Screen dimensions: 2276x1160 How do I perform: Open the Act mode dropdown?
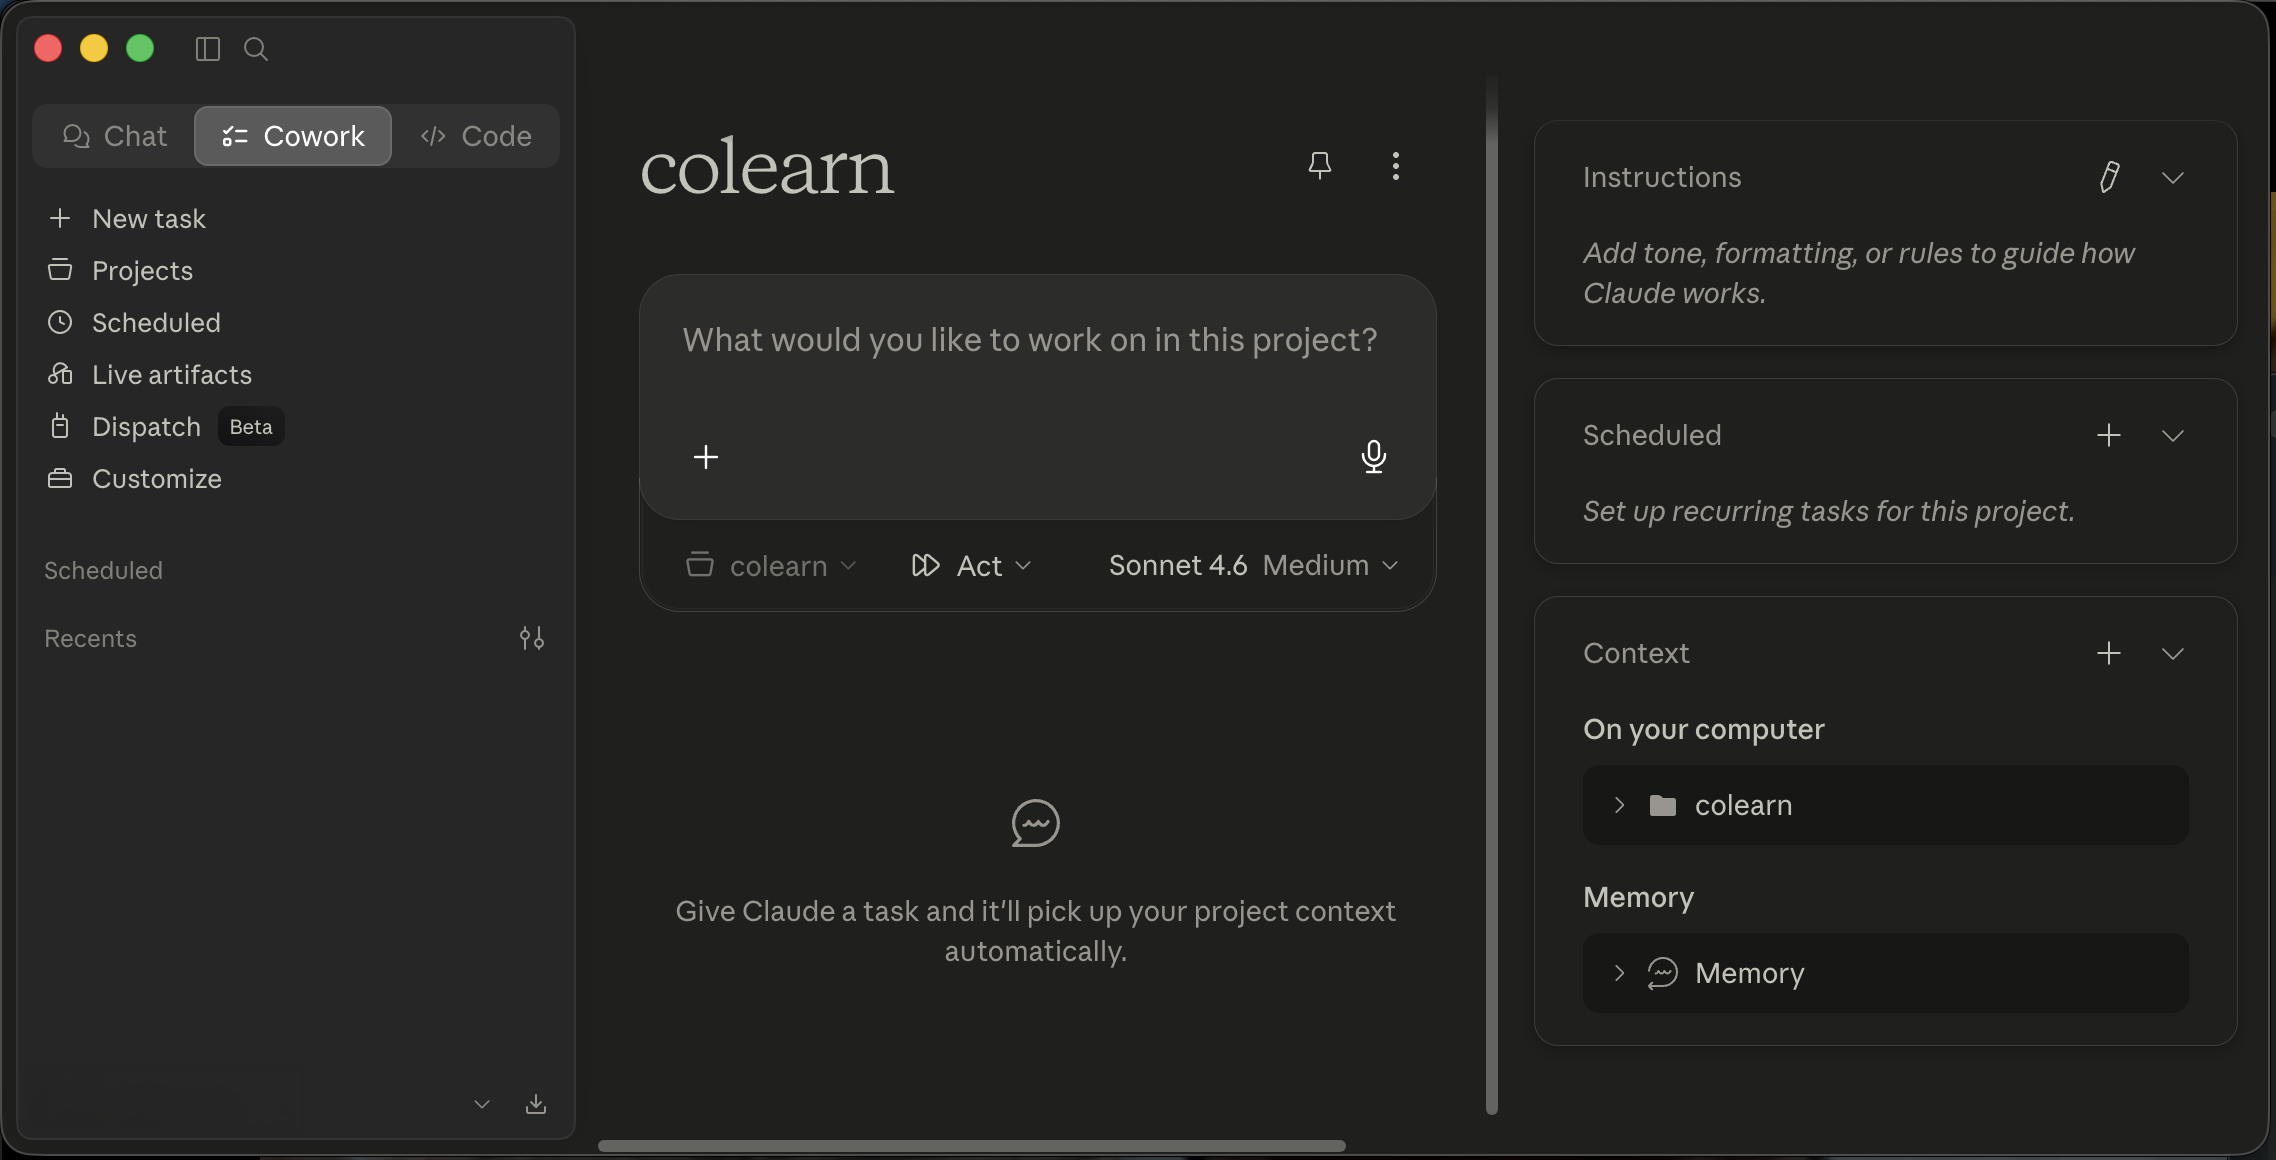pyautogui.click(x=971, y=566)
